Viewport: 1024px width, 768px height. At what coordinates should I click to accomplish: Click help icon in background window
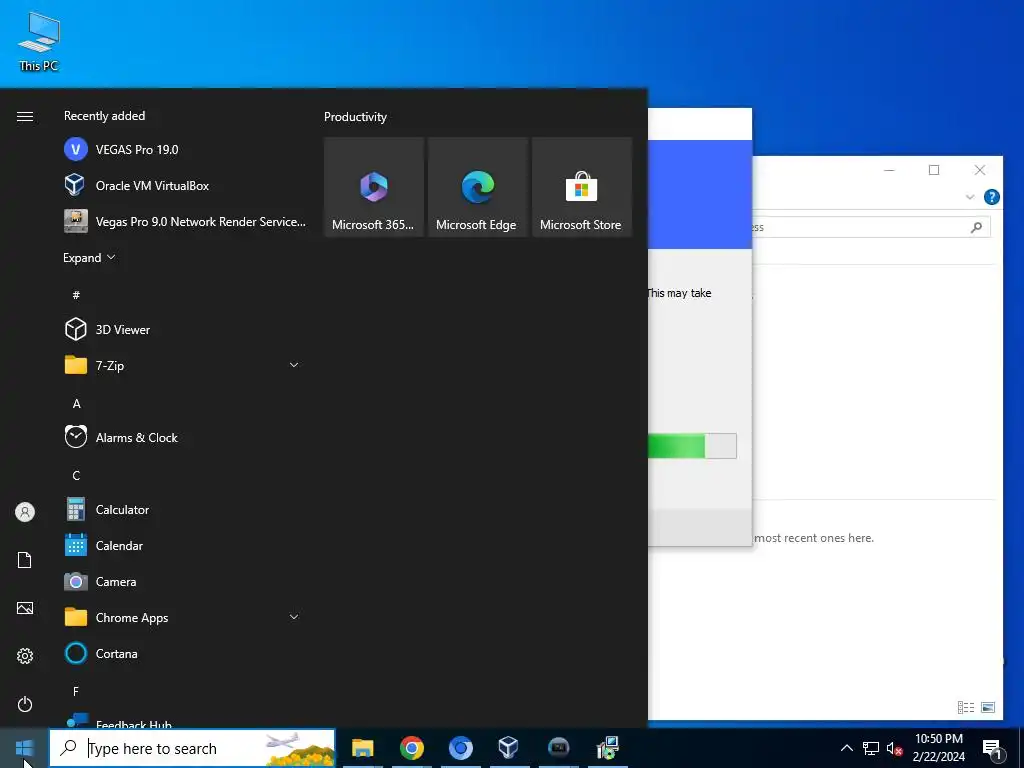991,197
